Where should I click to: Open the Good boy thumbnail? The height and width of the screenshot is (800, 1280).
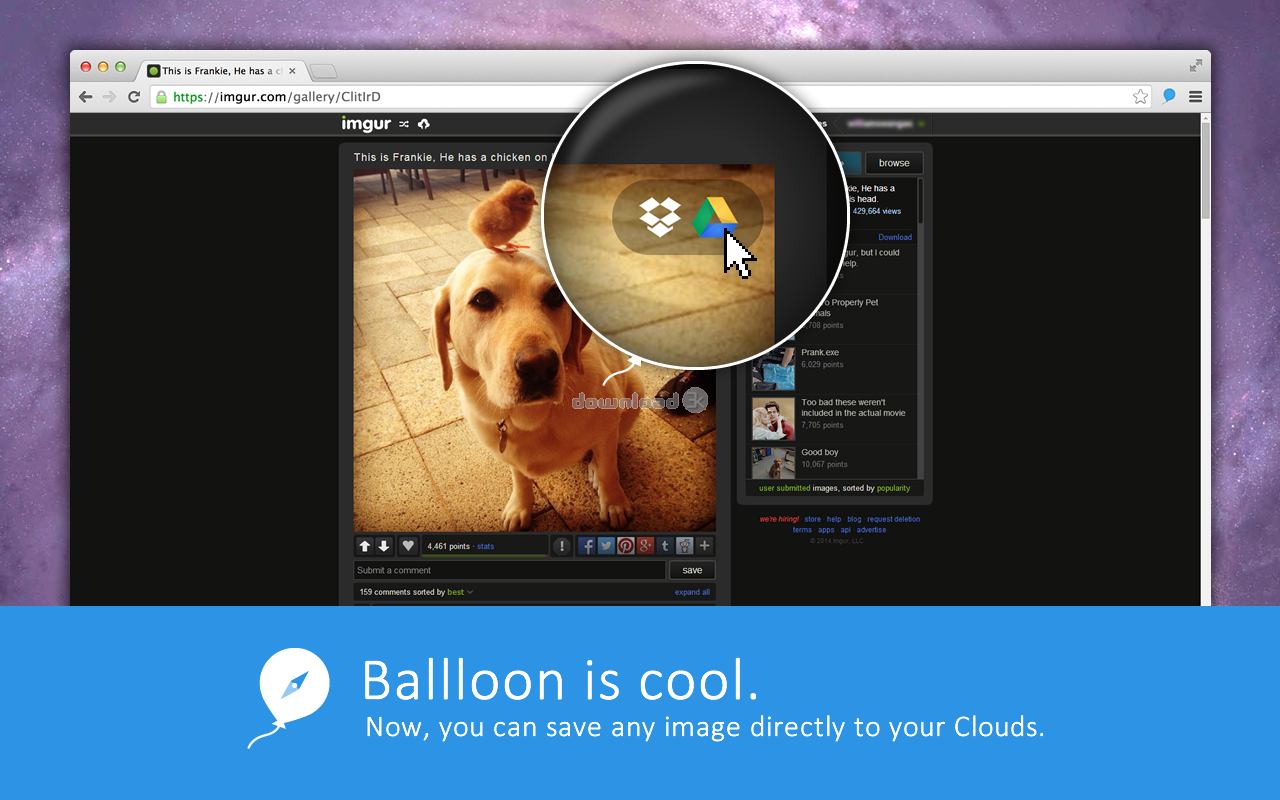click(x=773, y=462)
